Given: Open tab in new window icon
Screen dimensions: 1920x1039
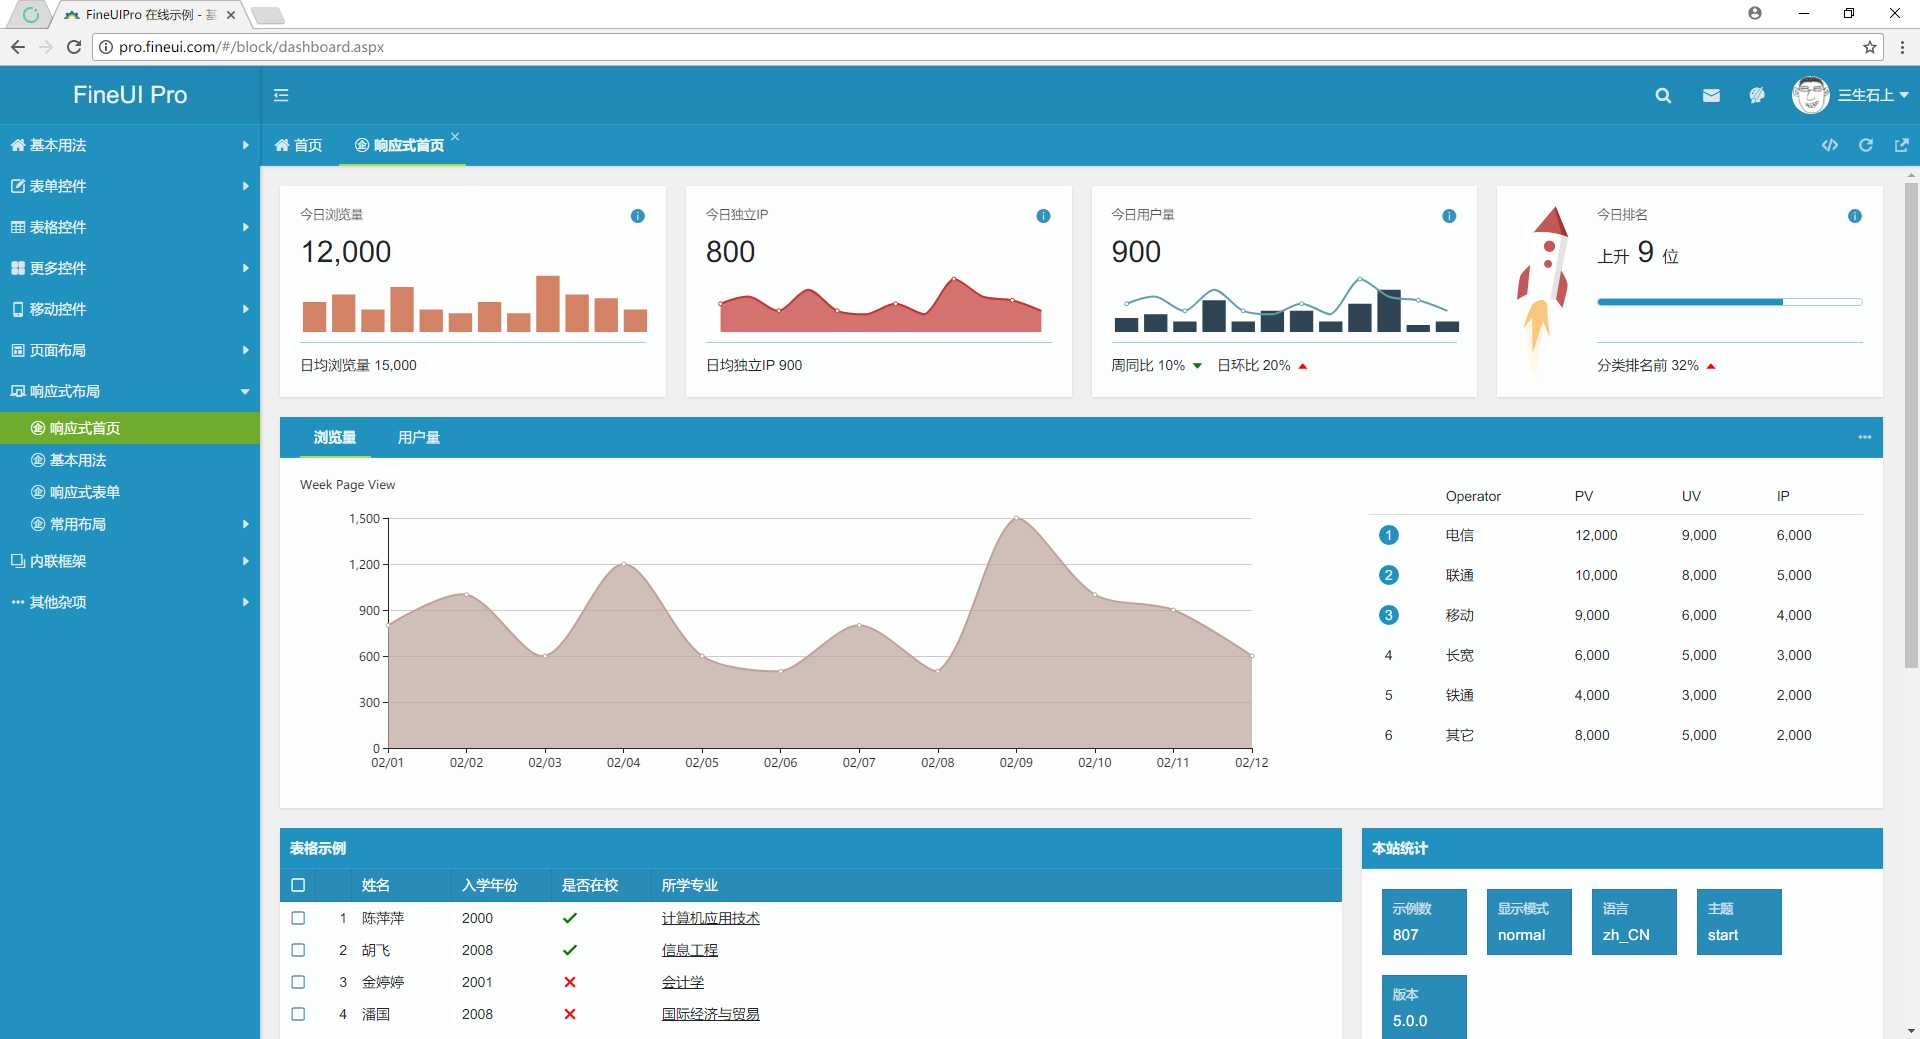Looking at the screenshot, I should [1902, 145].
